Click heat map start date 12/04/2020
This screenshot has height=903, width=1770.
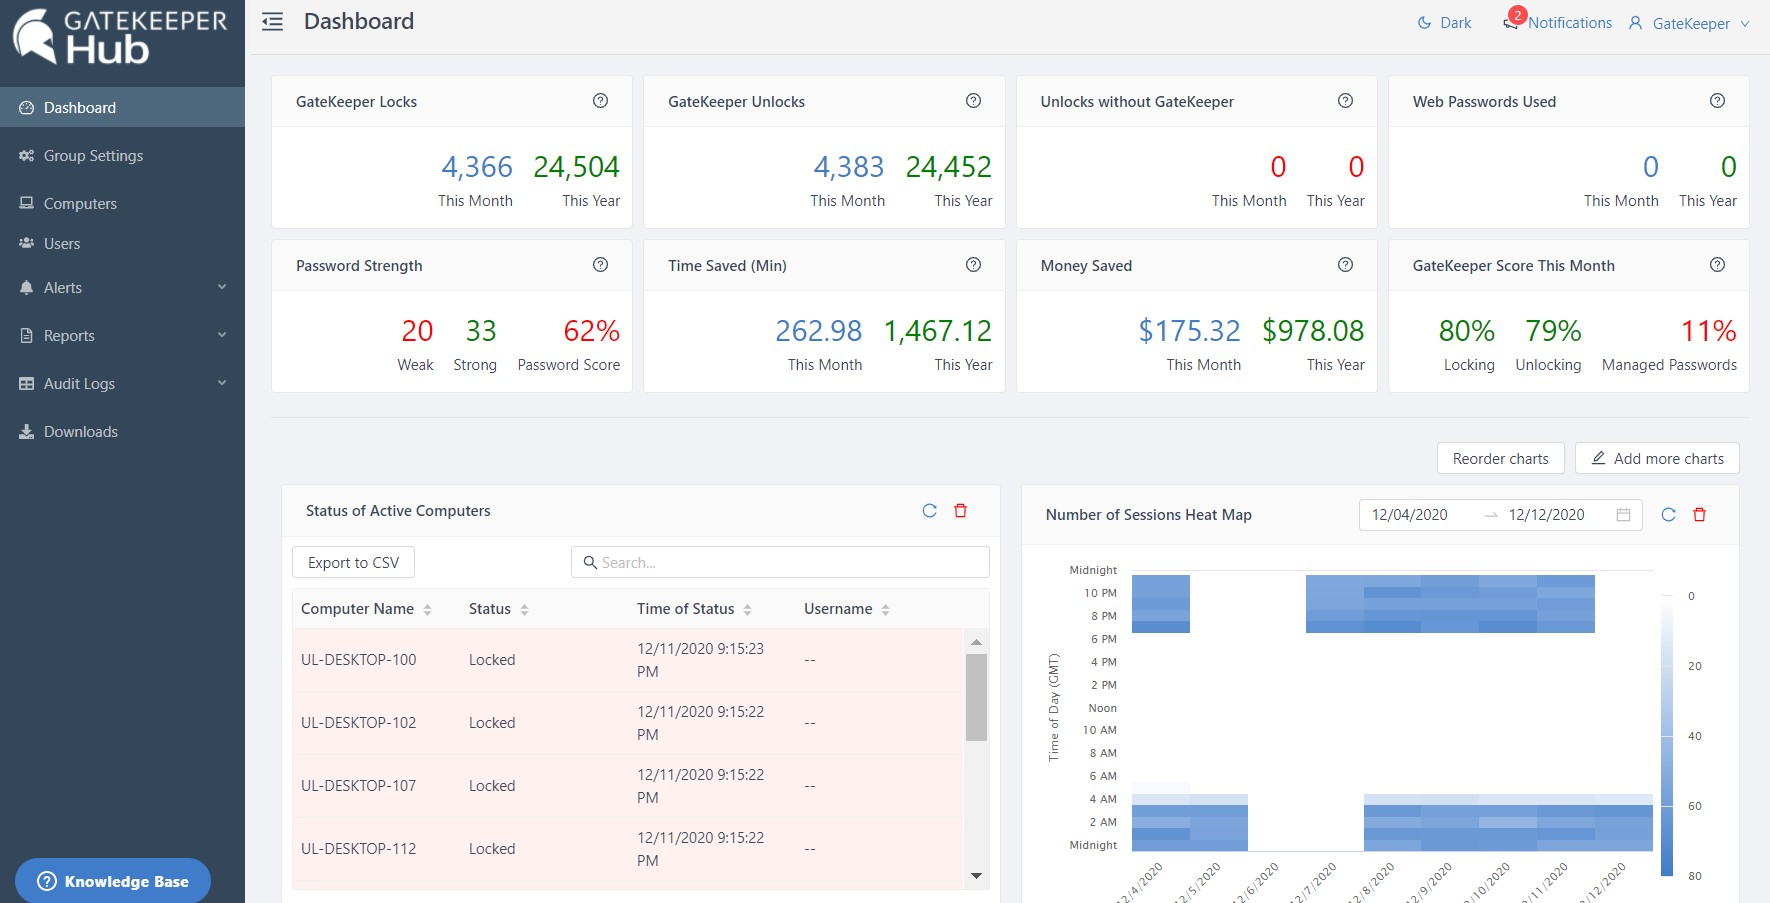coord(1409,514)
